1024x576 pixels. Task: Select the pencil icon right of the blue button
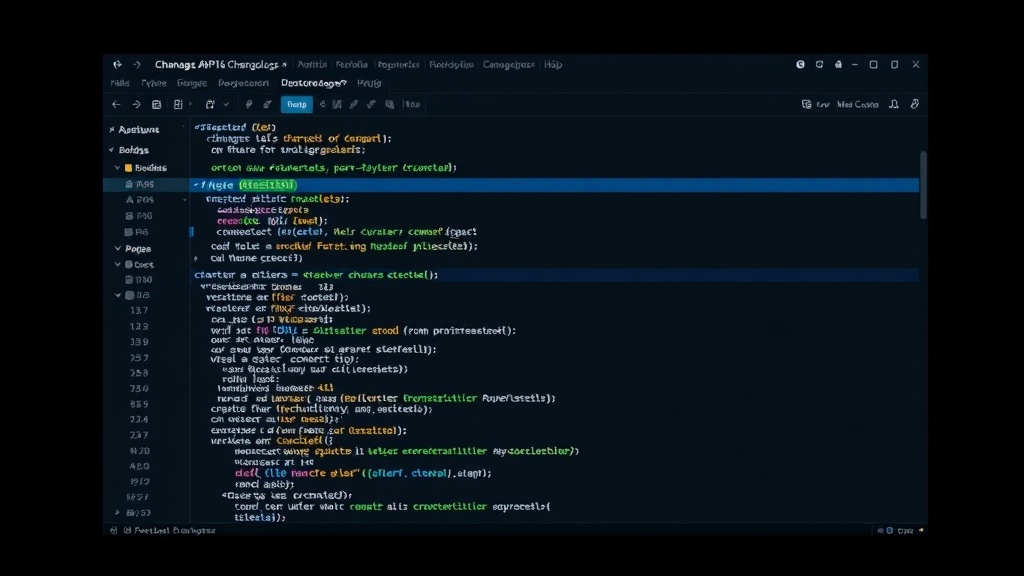click(353, 104)
